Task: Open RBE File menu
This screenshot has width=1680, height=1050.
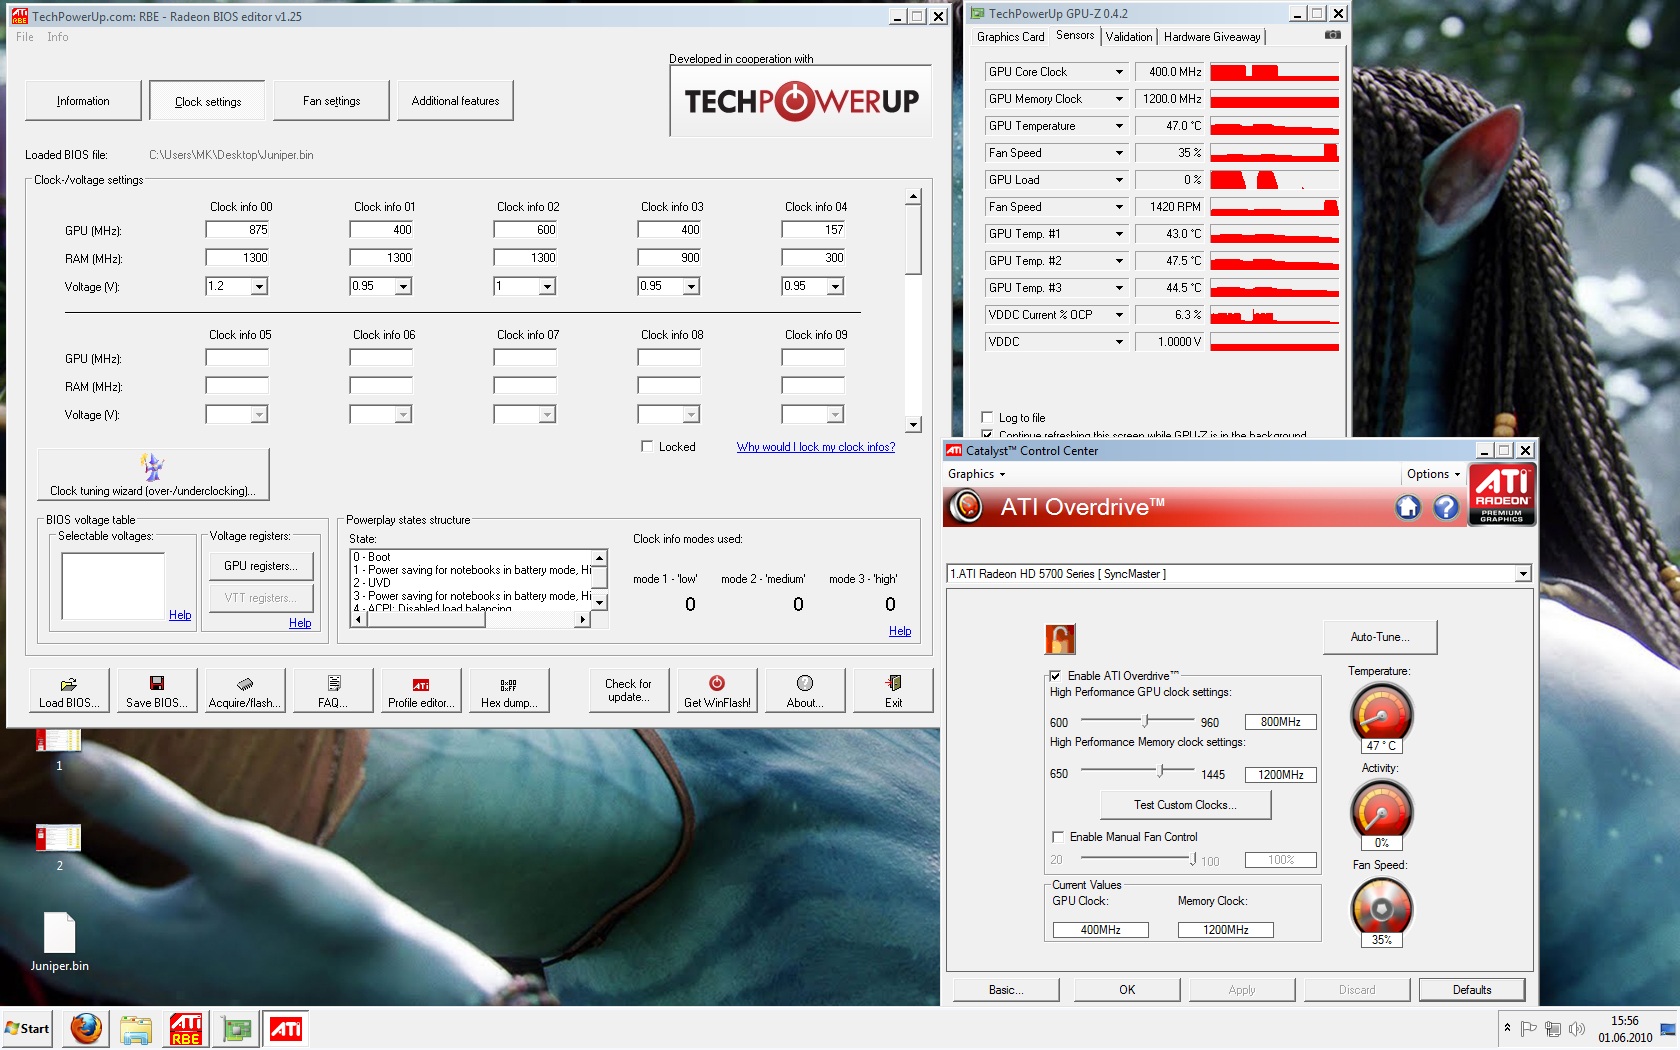Action: pos(25,37)
